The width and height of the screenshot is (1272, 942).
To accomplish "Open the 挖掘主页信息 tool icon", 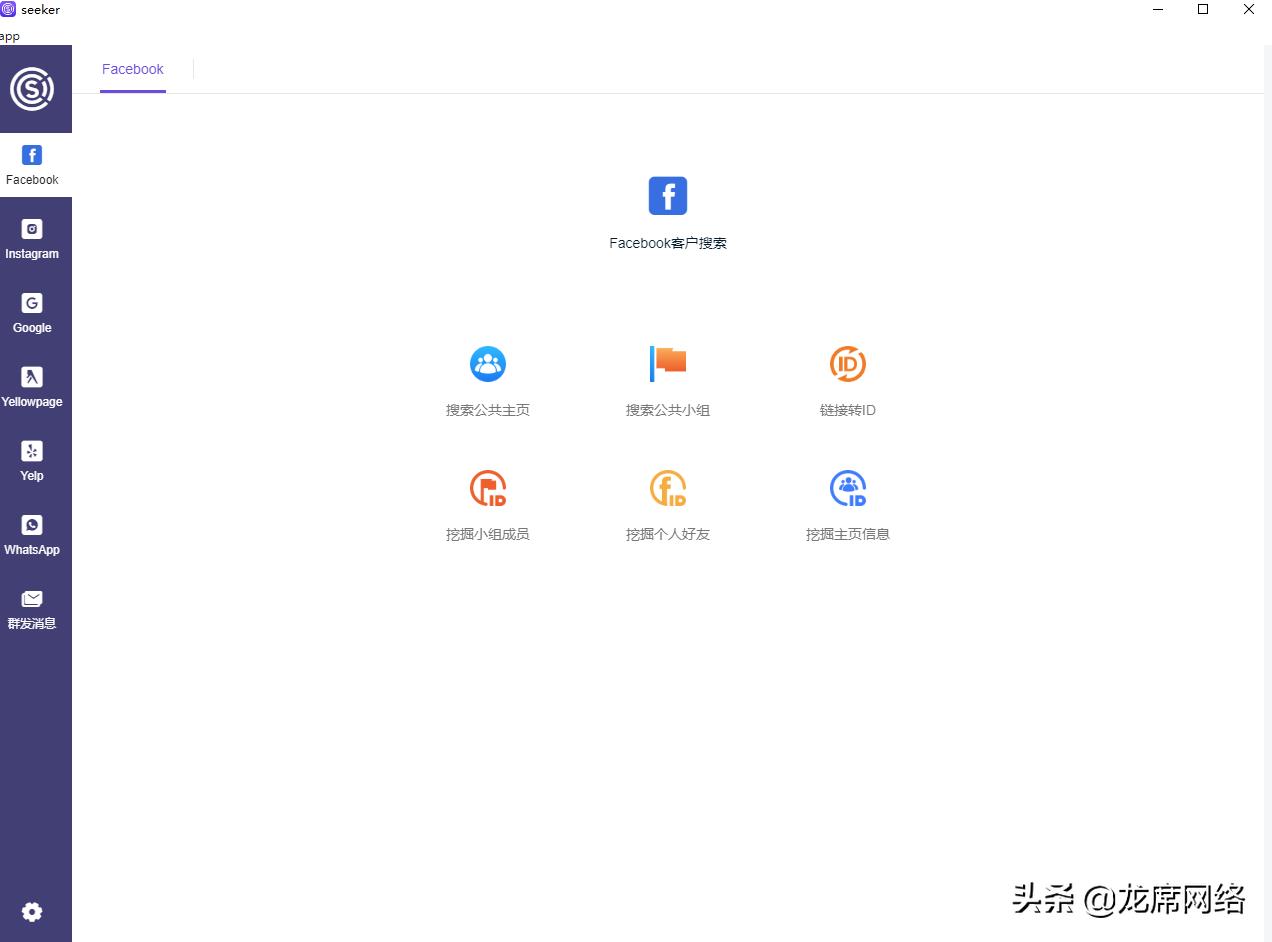I will coord(848,488).
